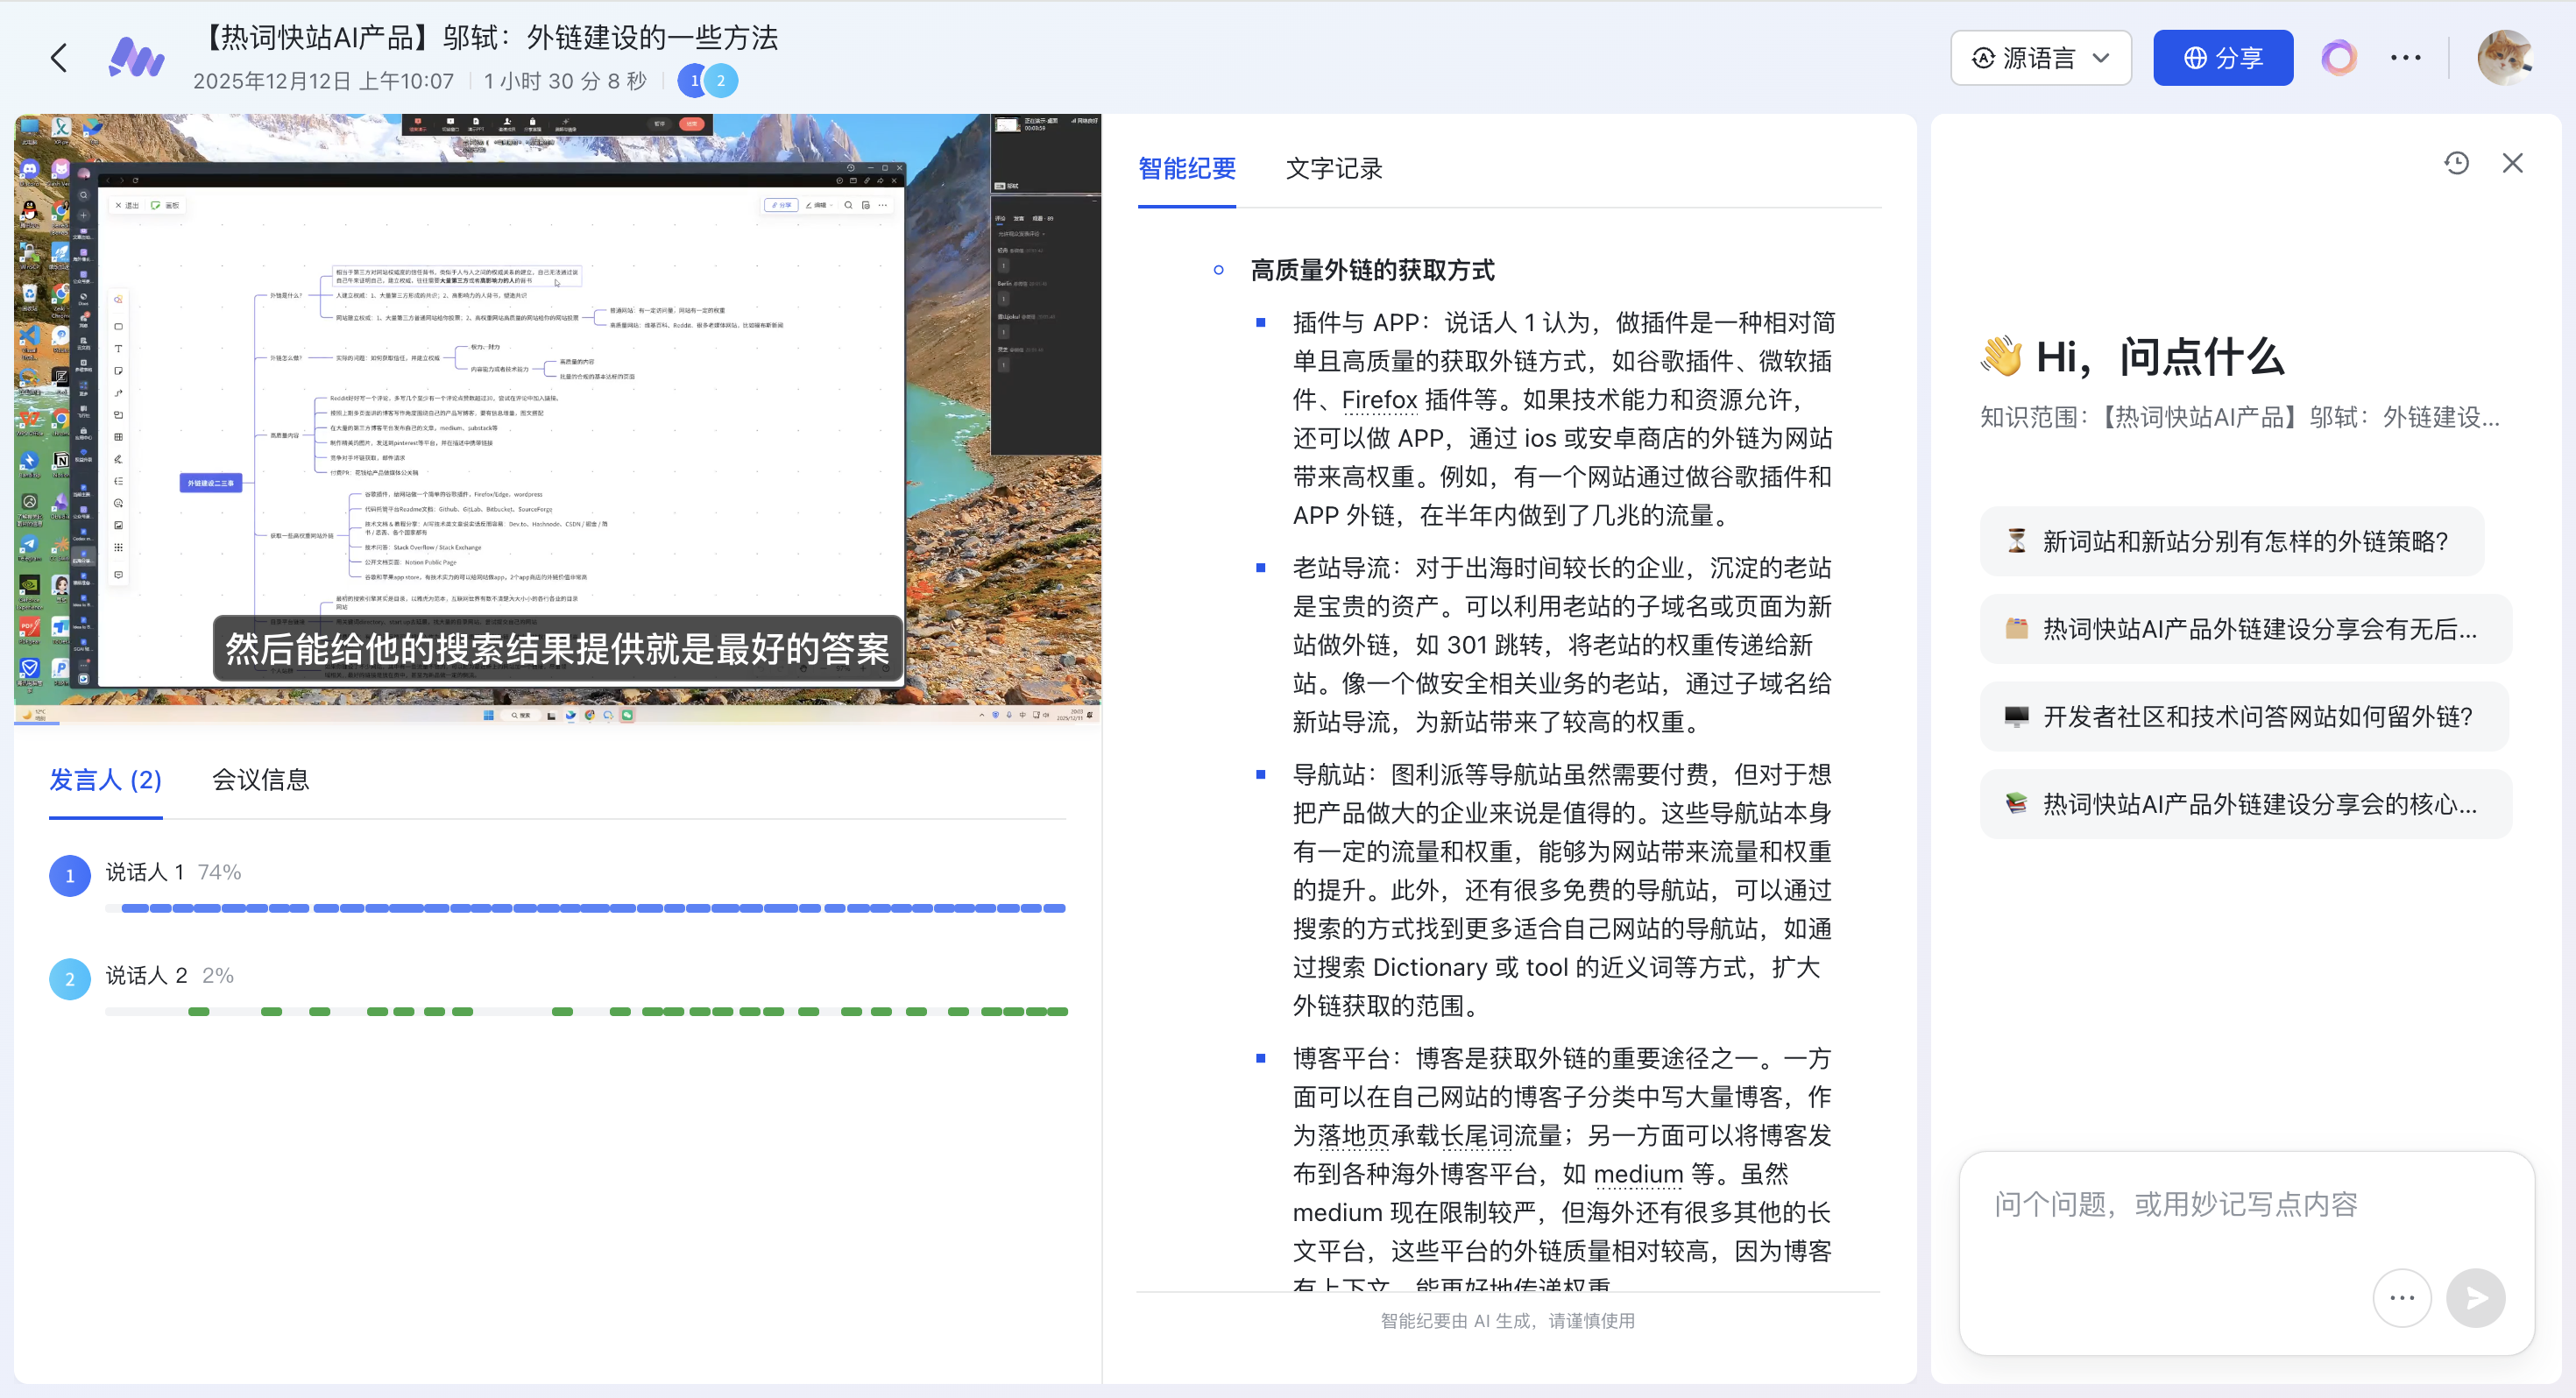The image size is (2576, 1398).
Task: Close the Q&A assistant panel
Action: 2512,163
